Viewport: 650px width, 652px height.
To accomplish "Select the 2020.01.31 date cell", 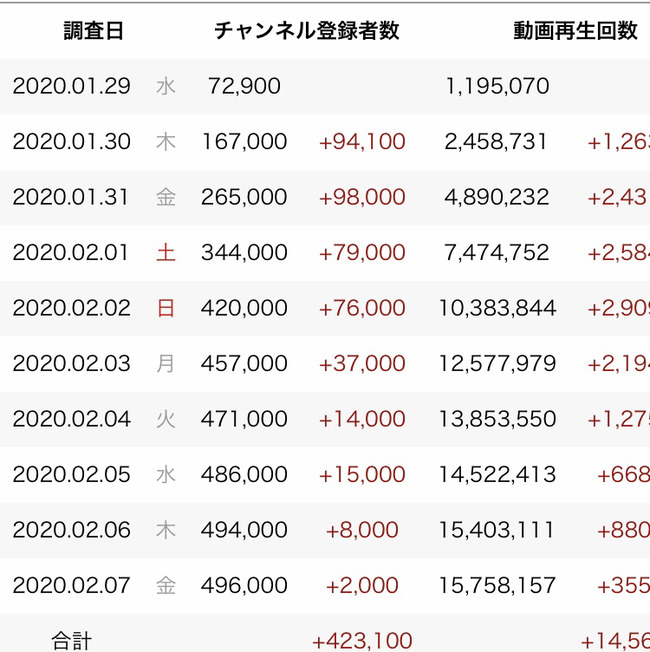I will click(71, 197).
